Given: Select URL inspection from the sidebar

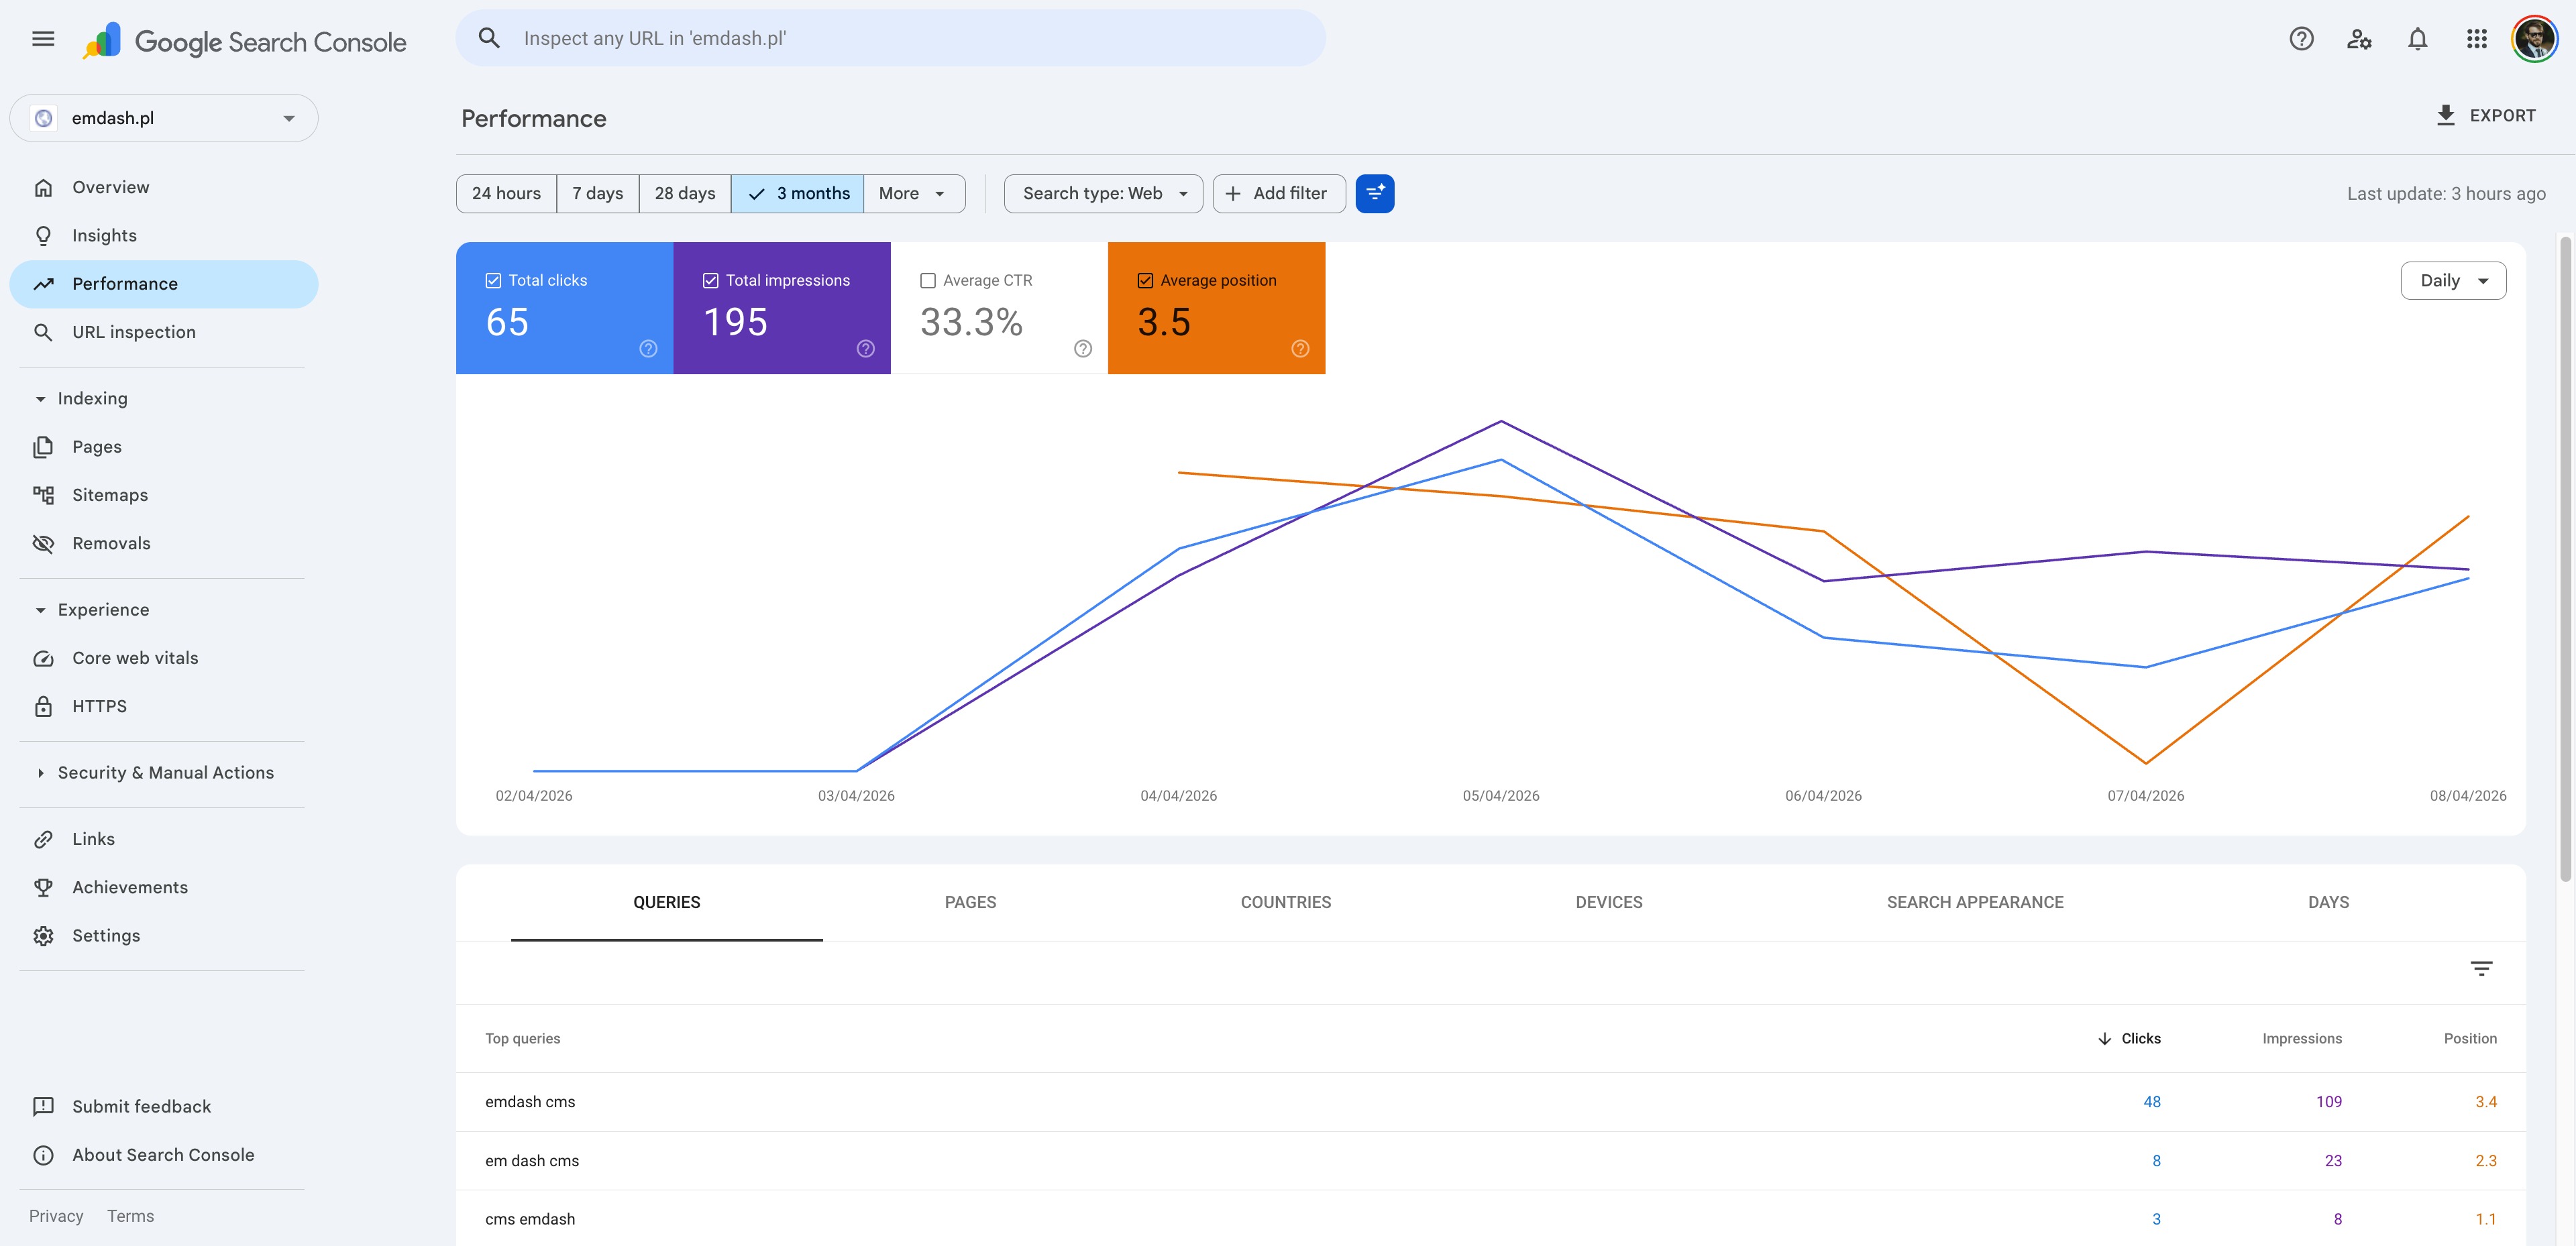Looking at the screenshot, I should pos(133,331).
